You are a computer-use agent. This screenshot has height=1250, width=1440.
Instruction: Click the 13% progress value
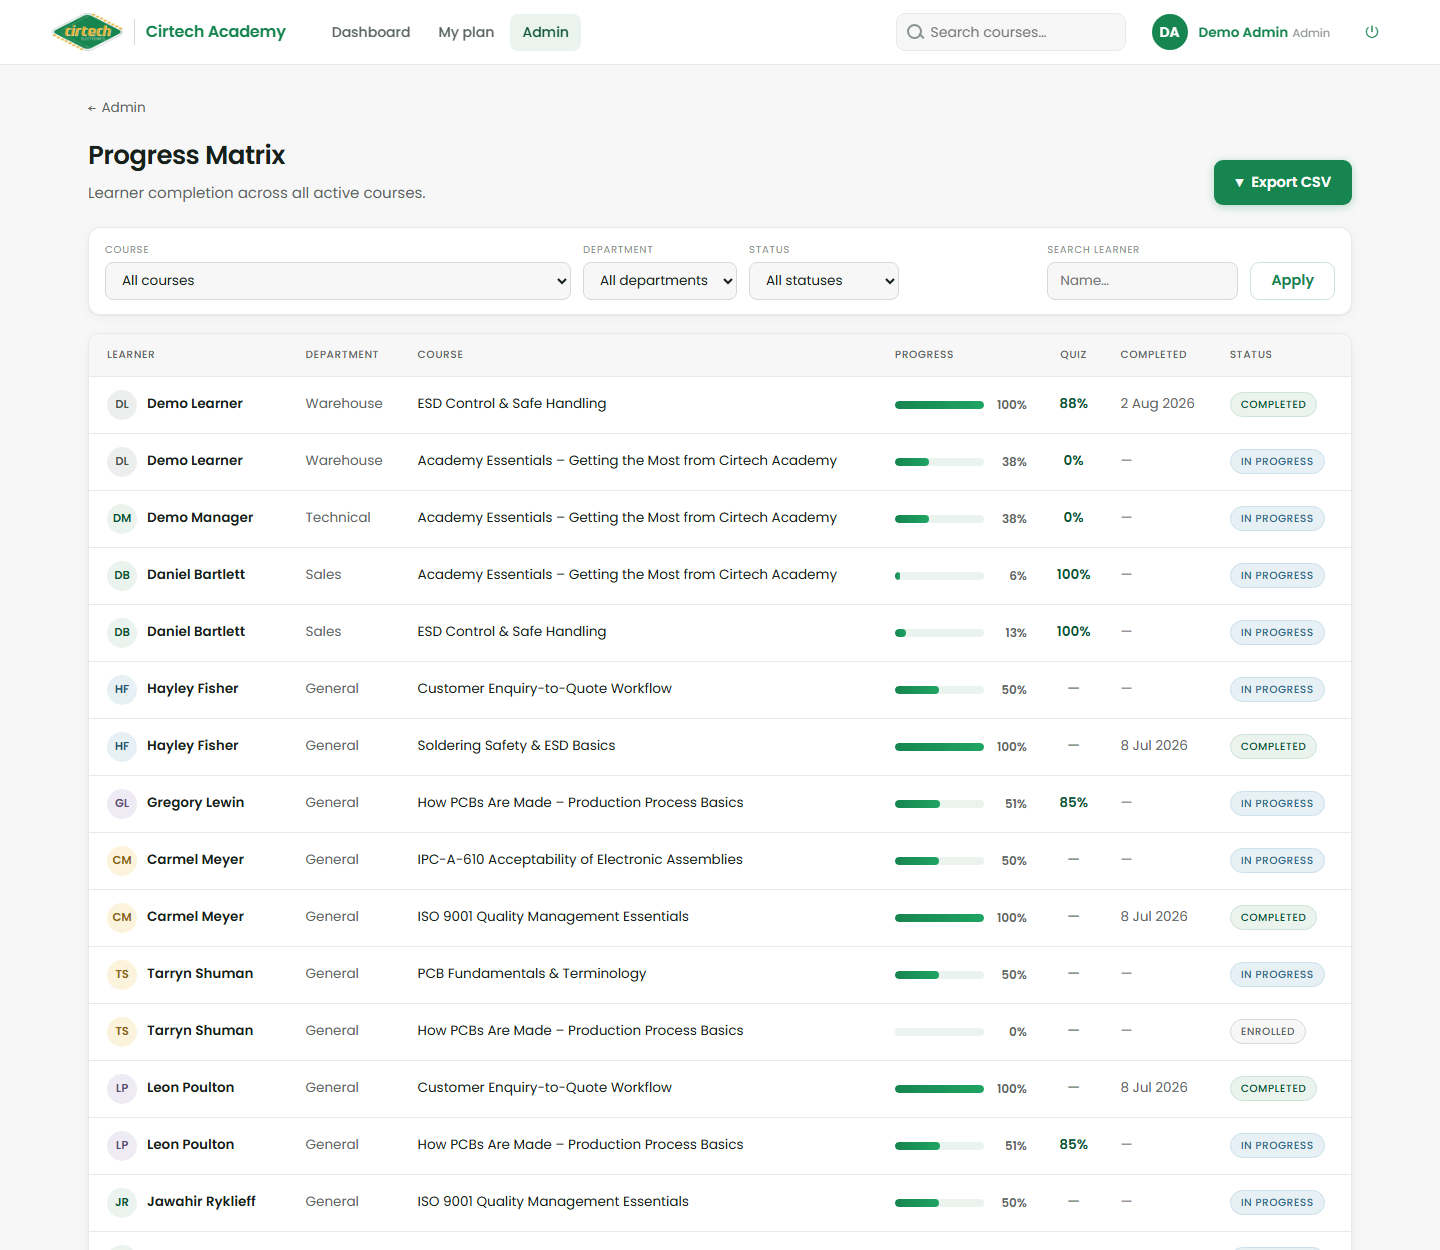click(x=1016, y=633)
